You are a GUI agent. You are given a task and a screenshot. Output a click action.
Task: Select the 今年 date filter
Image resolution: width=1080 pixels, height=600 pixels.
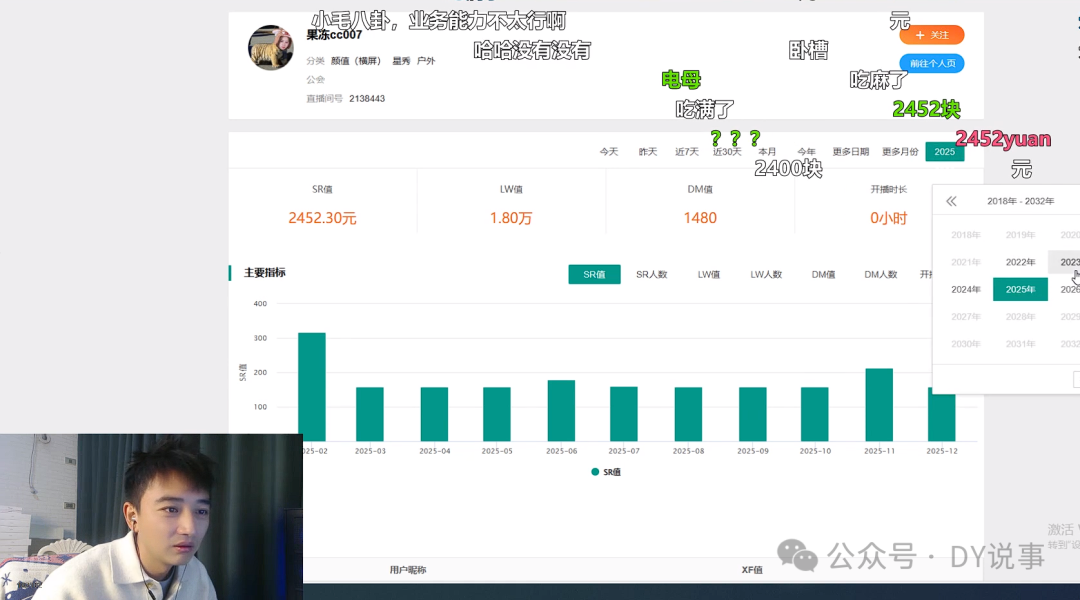pos(807,152)
